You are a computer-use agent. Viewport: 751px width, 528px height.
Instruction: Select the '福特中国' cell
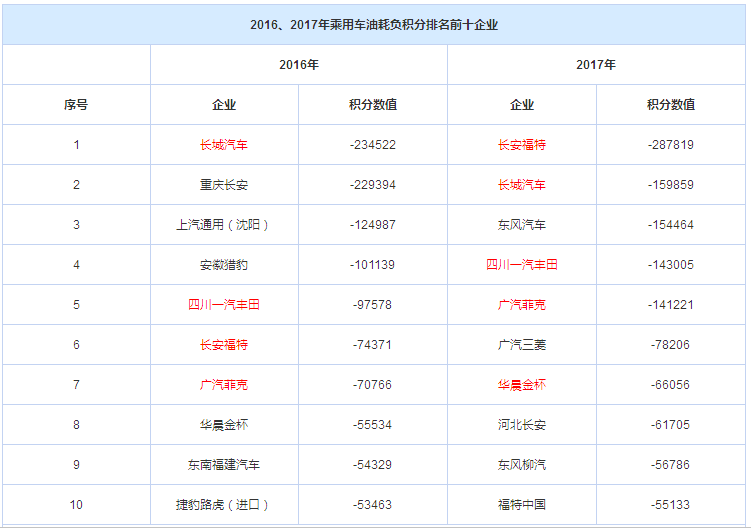coord(522,505)
